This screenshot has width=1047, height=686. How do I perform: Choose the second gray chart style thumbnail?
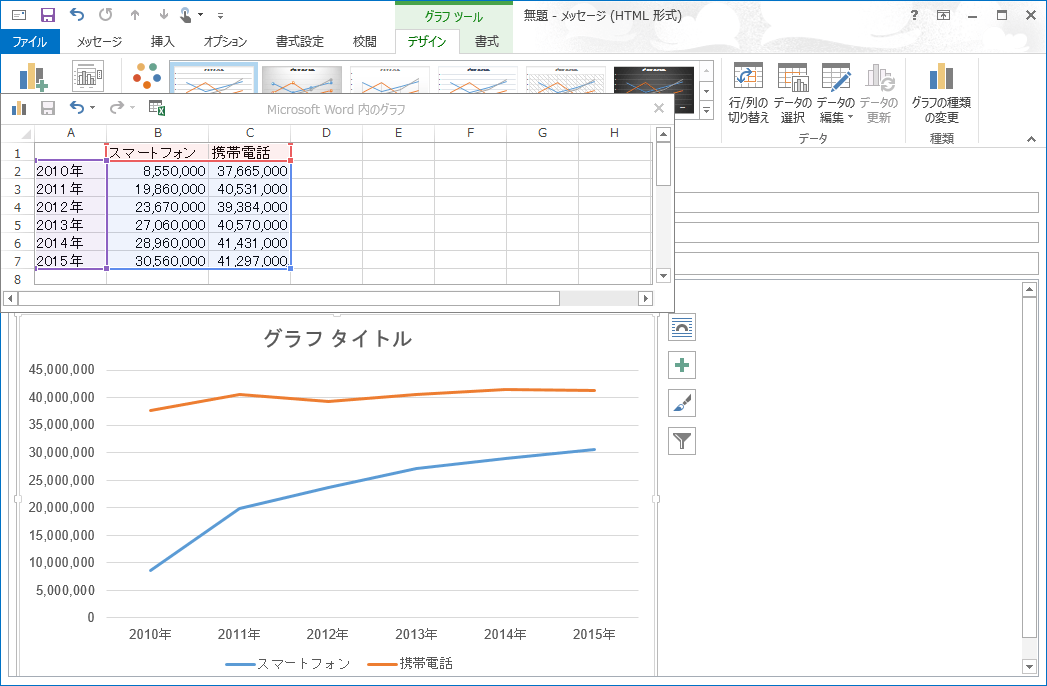pos(302,80)
